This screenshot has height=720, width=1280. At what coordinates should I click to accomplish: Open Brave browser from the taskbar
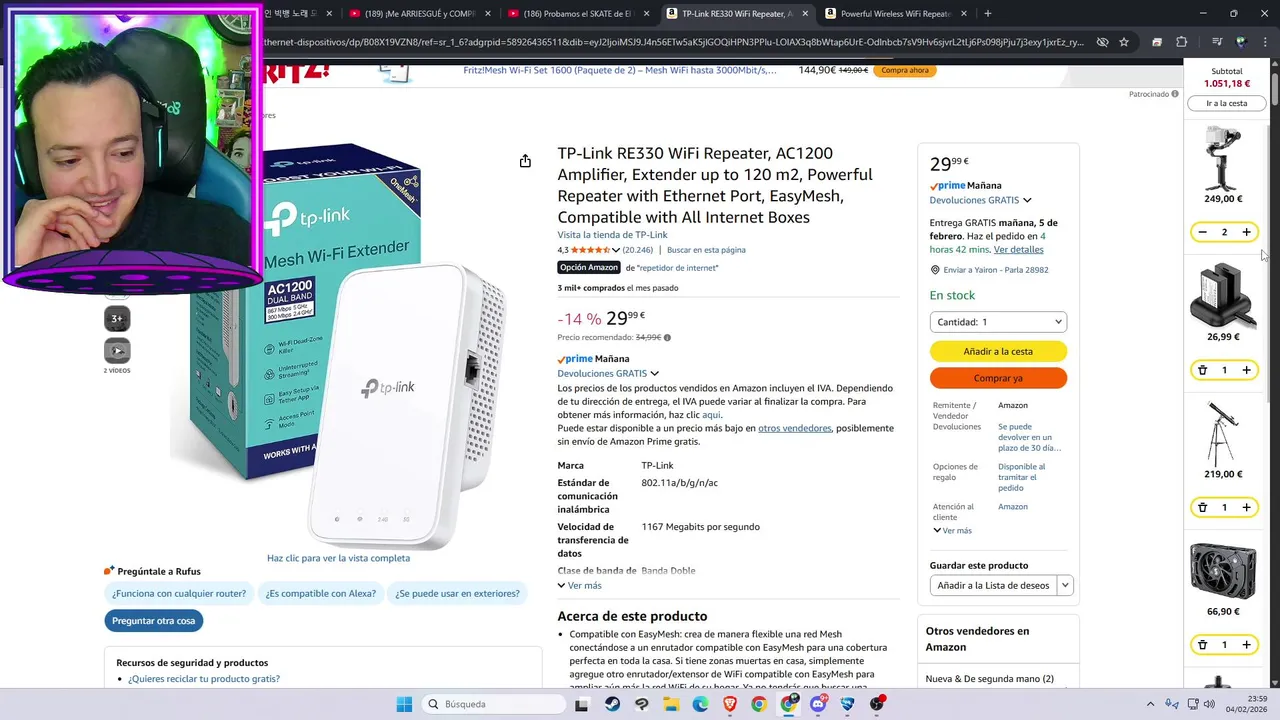(730, 704)
